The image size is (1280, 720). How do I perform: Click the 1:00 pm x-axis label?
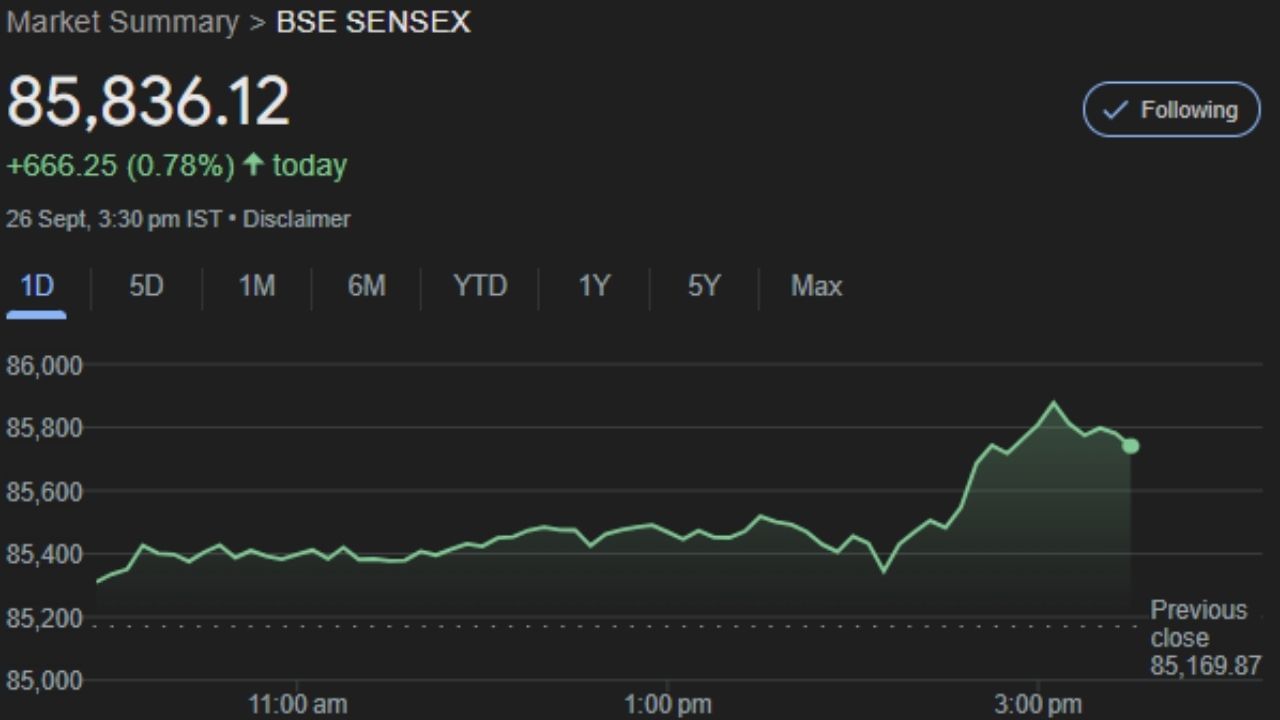click(668, 705)
